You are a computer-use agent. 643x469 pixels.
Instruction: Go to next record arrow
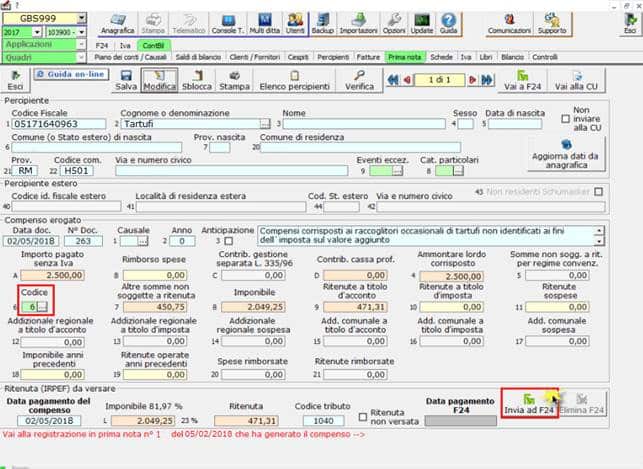[472, 80]
